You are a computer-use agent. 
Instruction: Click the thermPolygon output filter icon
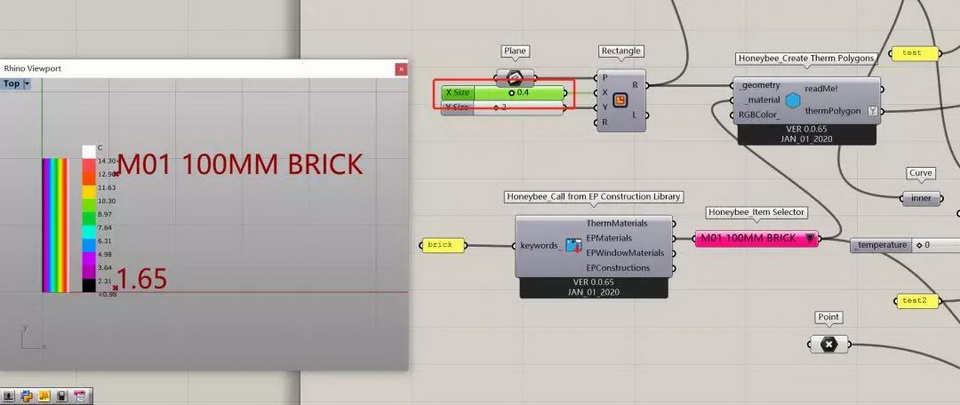click(872, 111)
